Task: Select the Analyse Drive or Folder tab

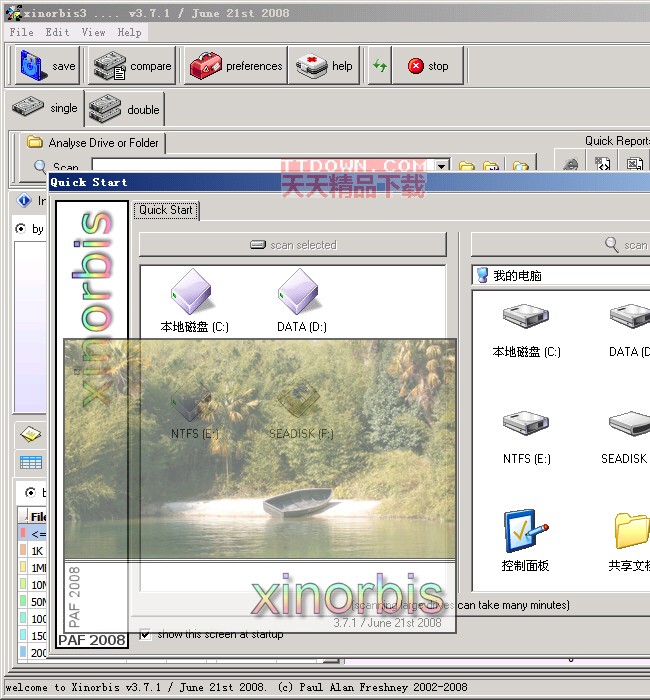Action: point(93,143)
